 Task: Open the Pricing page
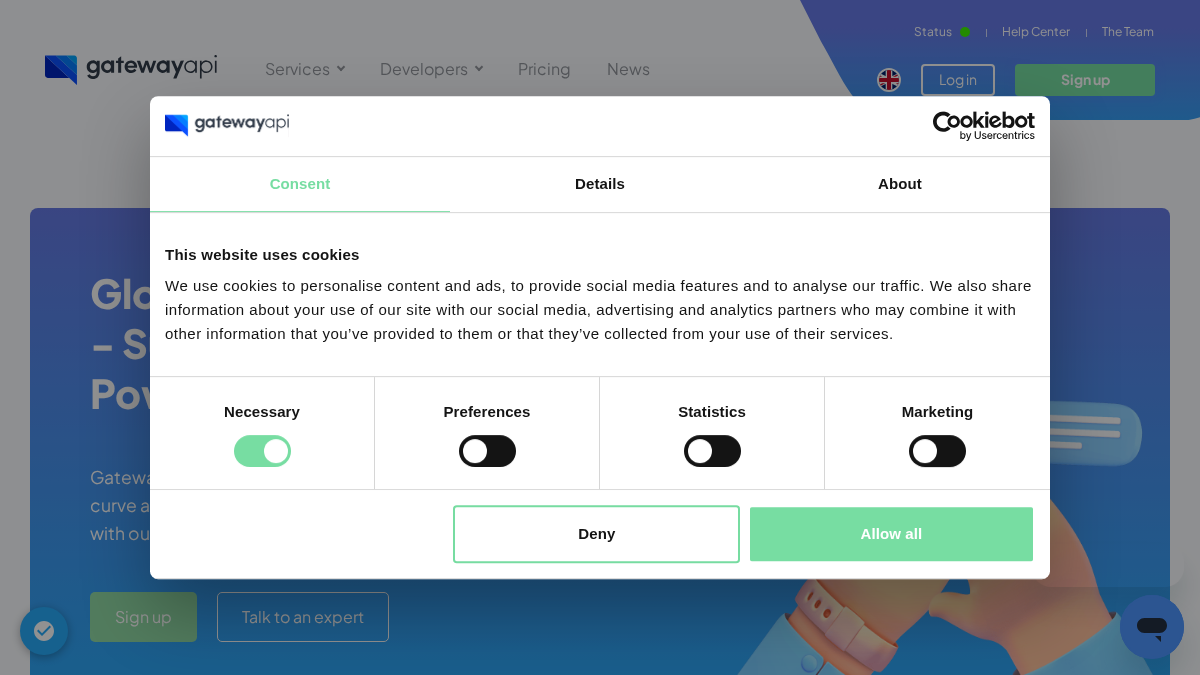coord(544,69)
